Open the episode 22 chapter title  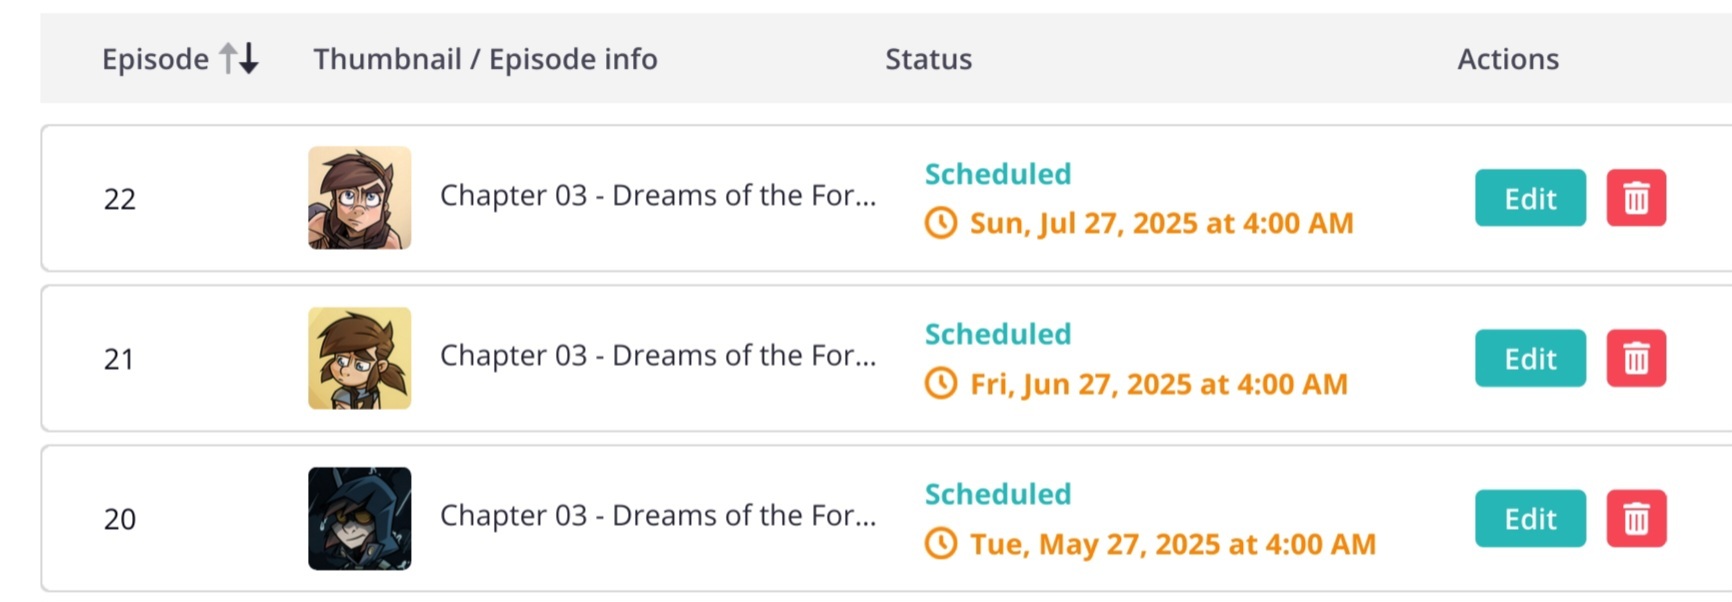coord(657,195)
